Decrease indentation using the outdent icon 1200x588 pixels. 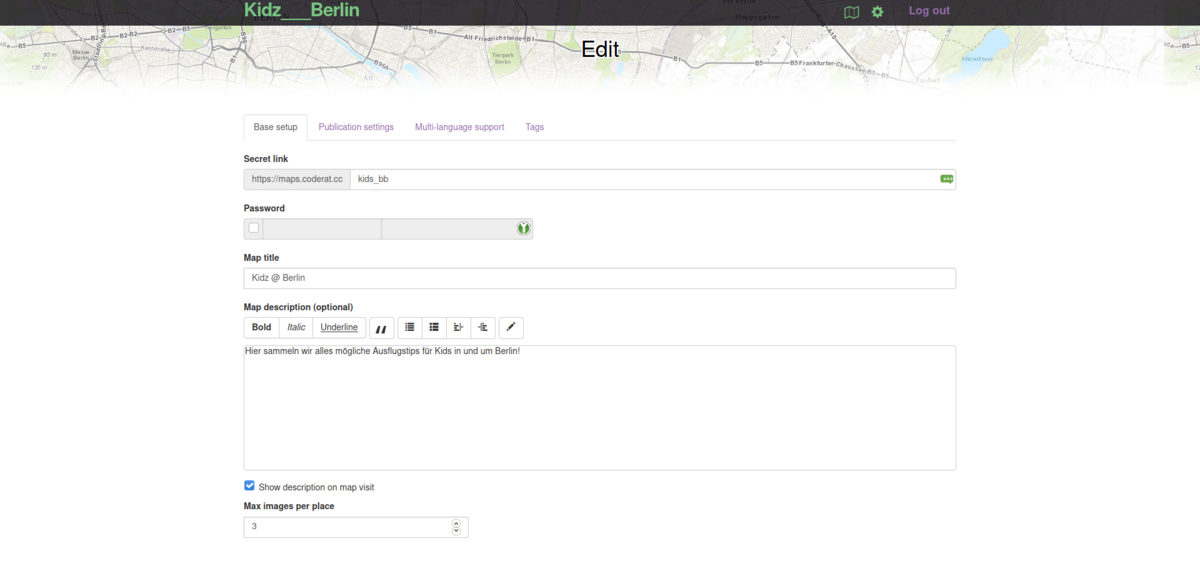[481, 327]
